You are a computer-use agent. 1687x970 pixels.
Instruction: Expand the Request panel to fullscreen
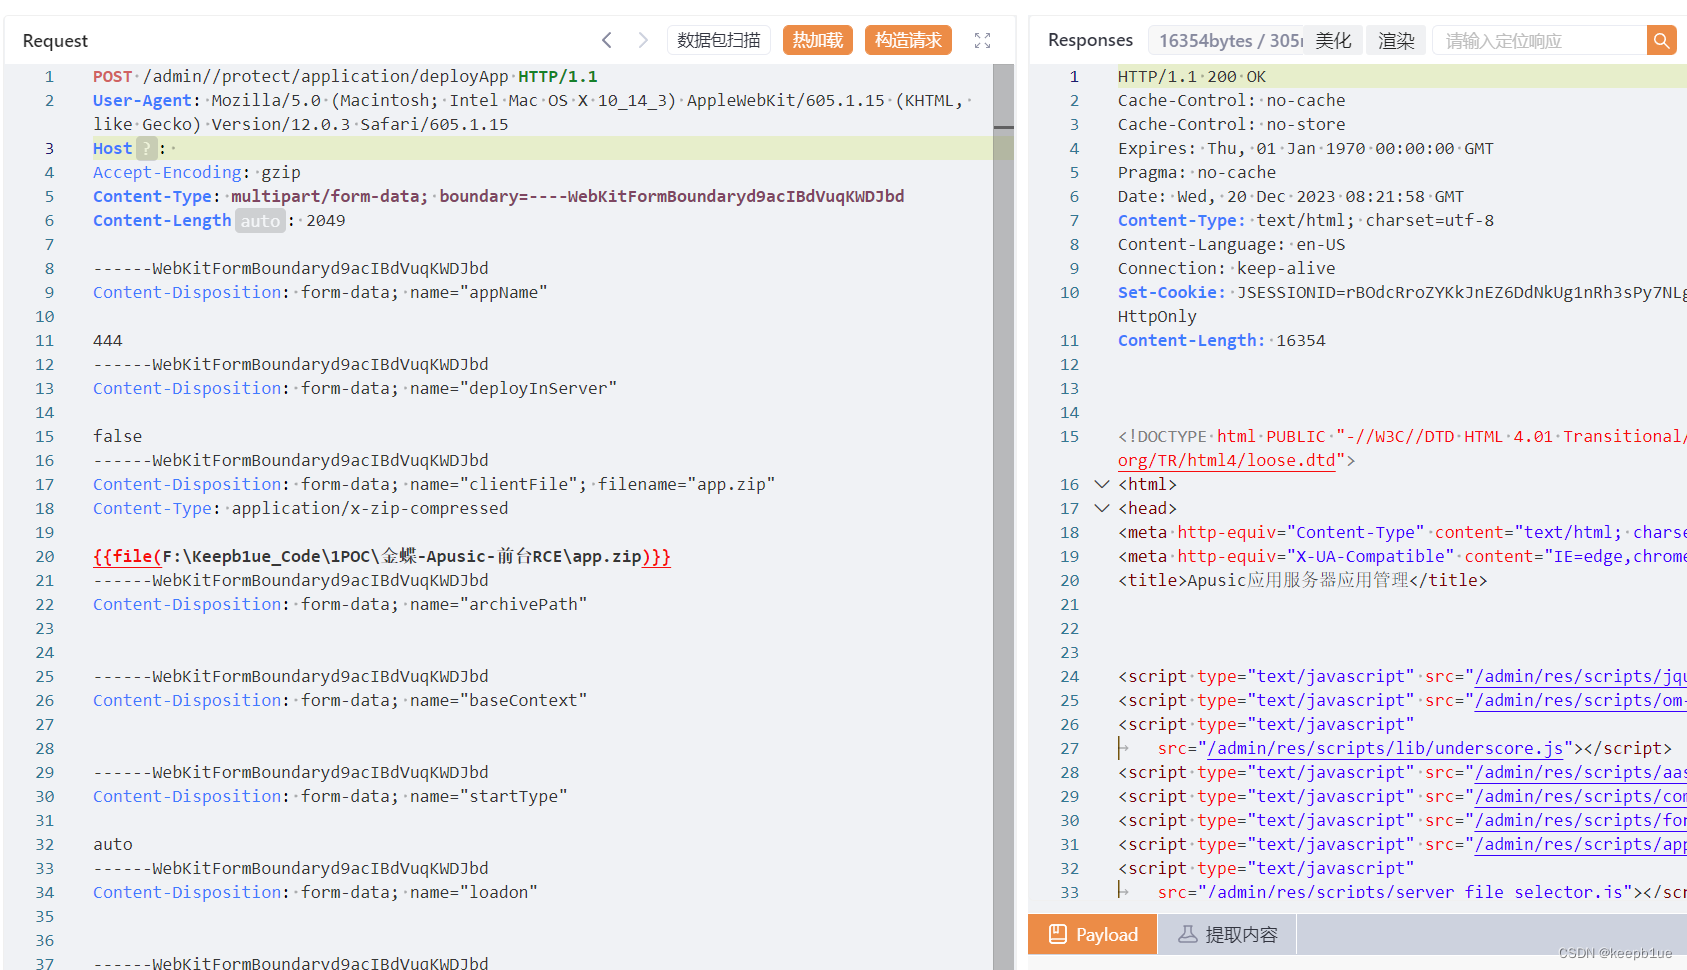982,40
